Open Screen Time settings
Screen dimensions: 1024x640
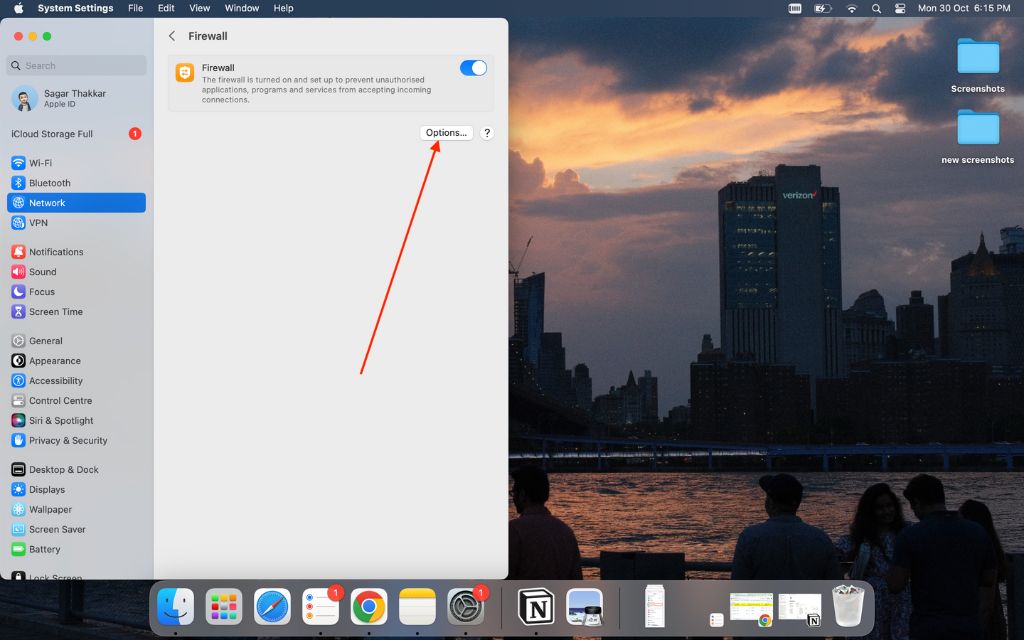pos(56,312)
